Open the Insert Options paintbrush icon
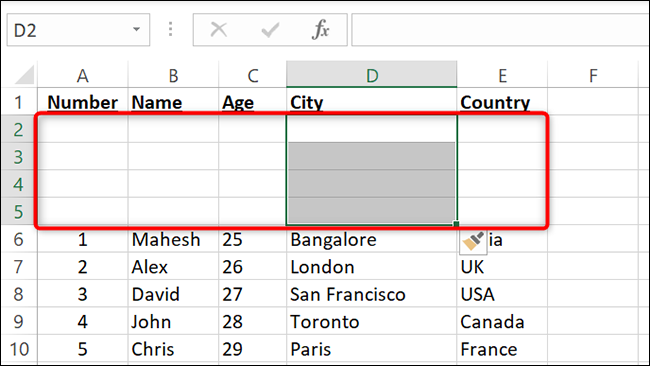 [473, 242]
